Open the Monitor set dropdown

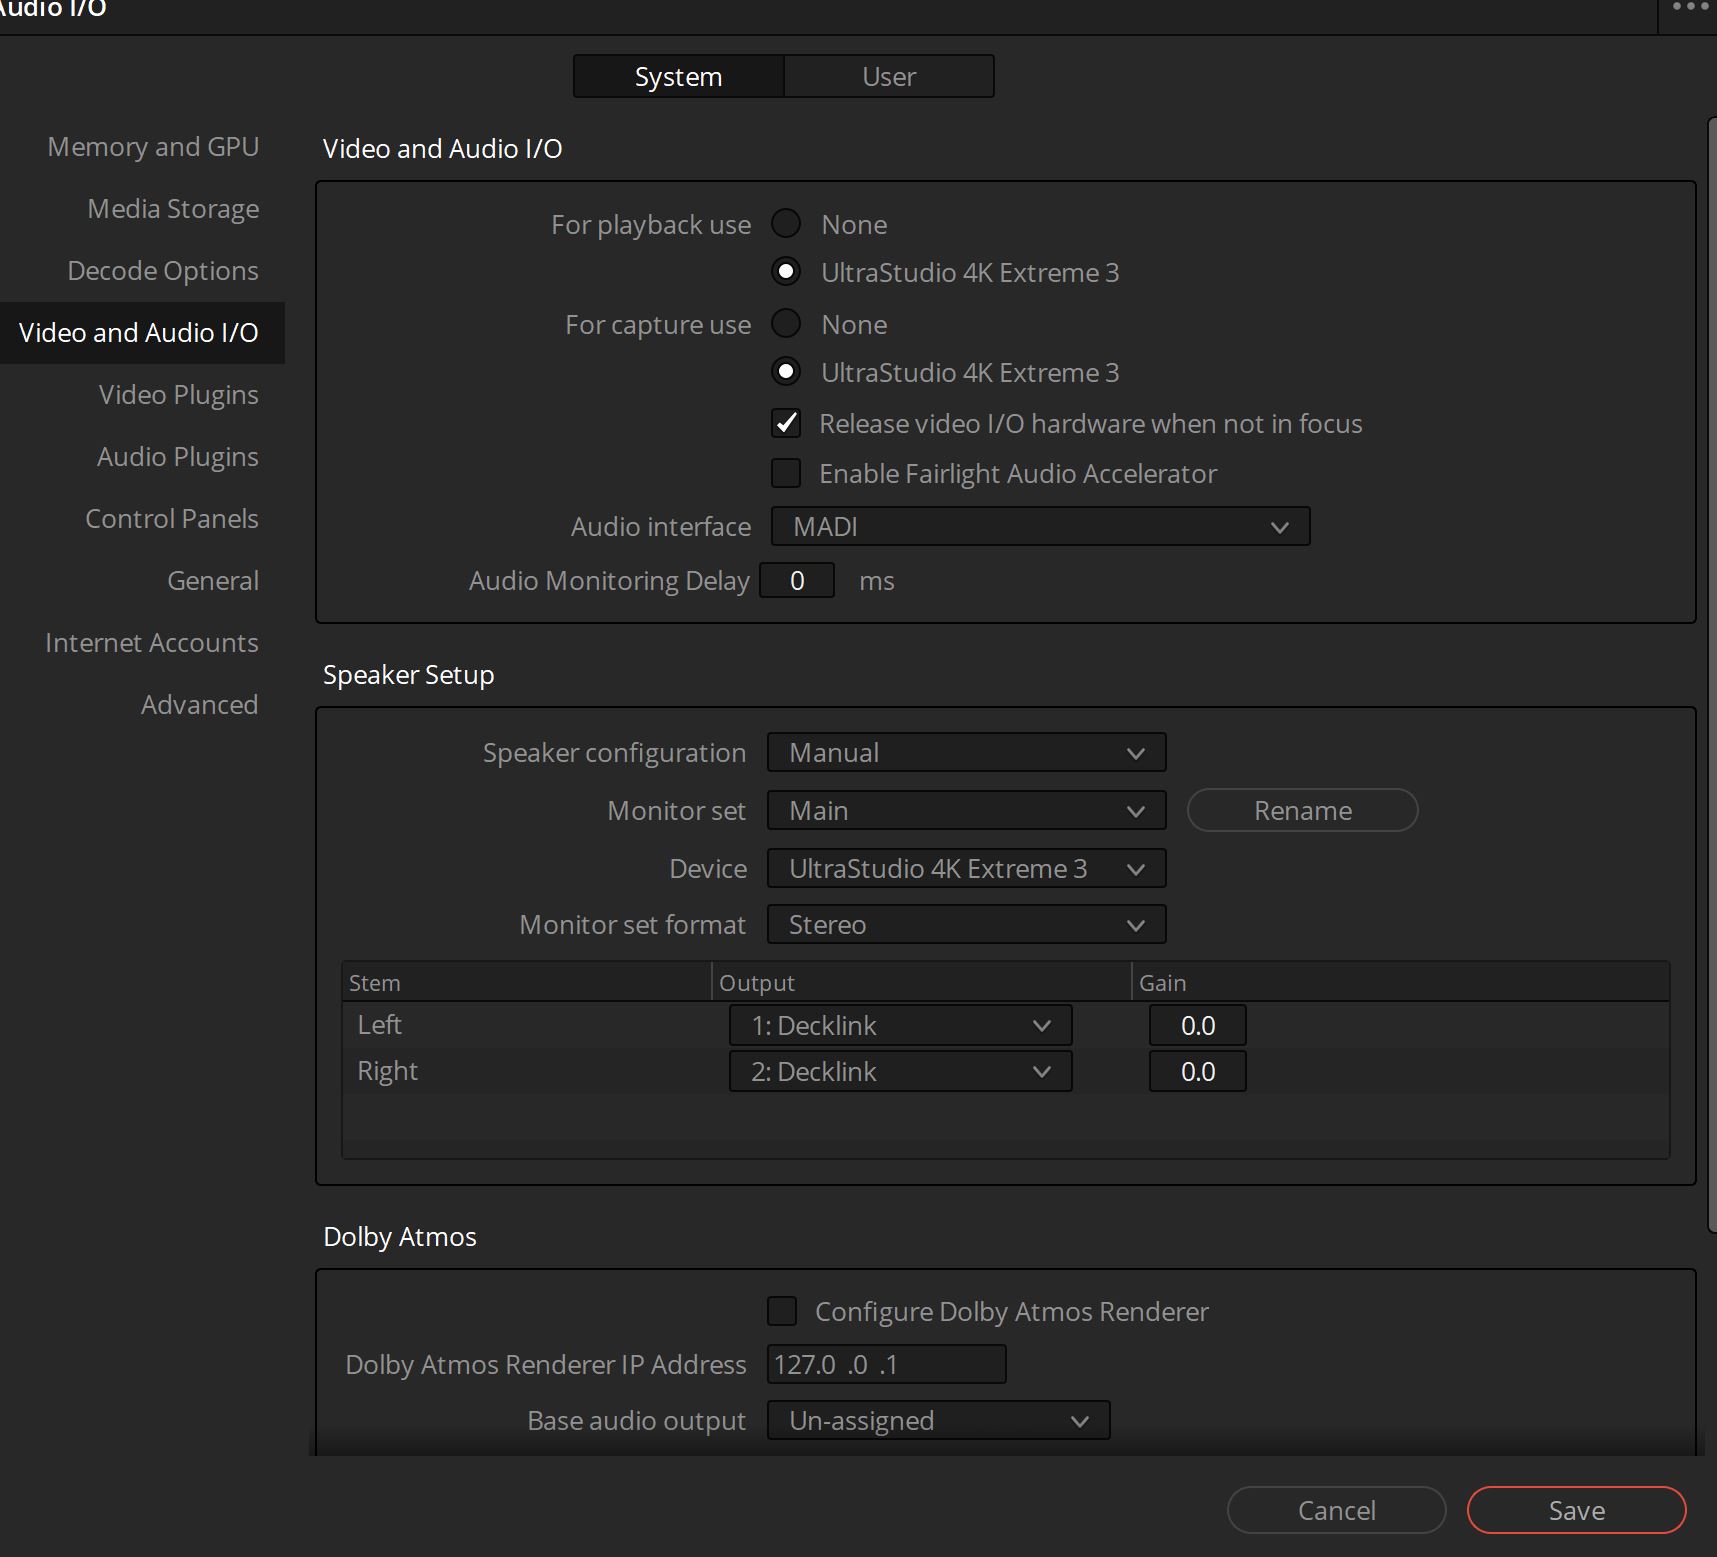(966, 810)
